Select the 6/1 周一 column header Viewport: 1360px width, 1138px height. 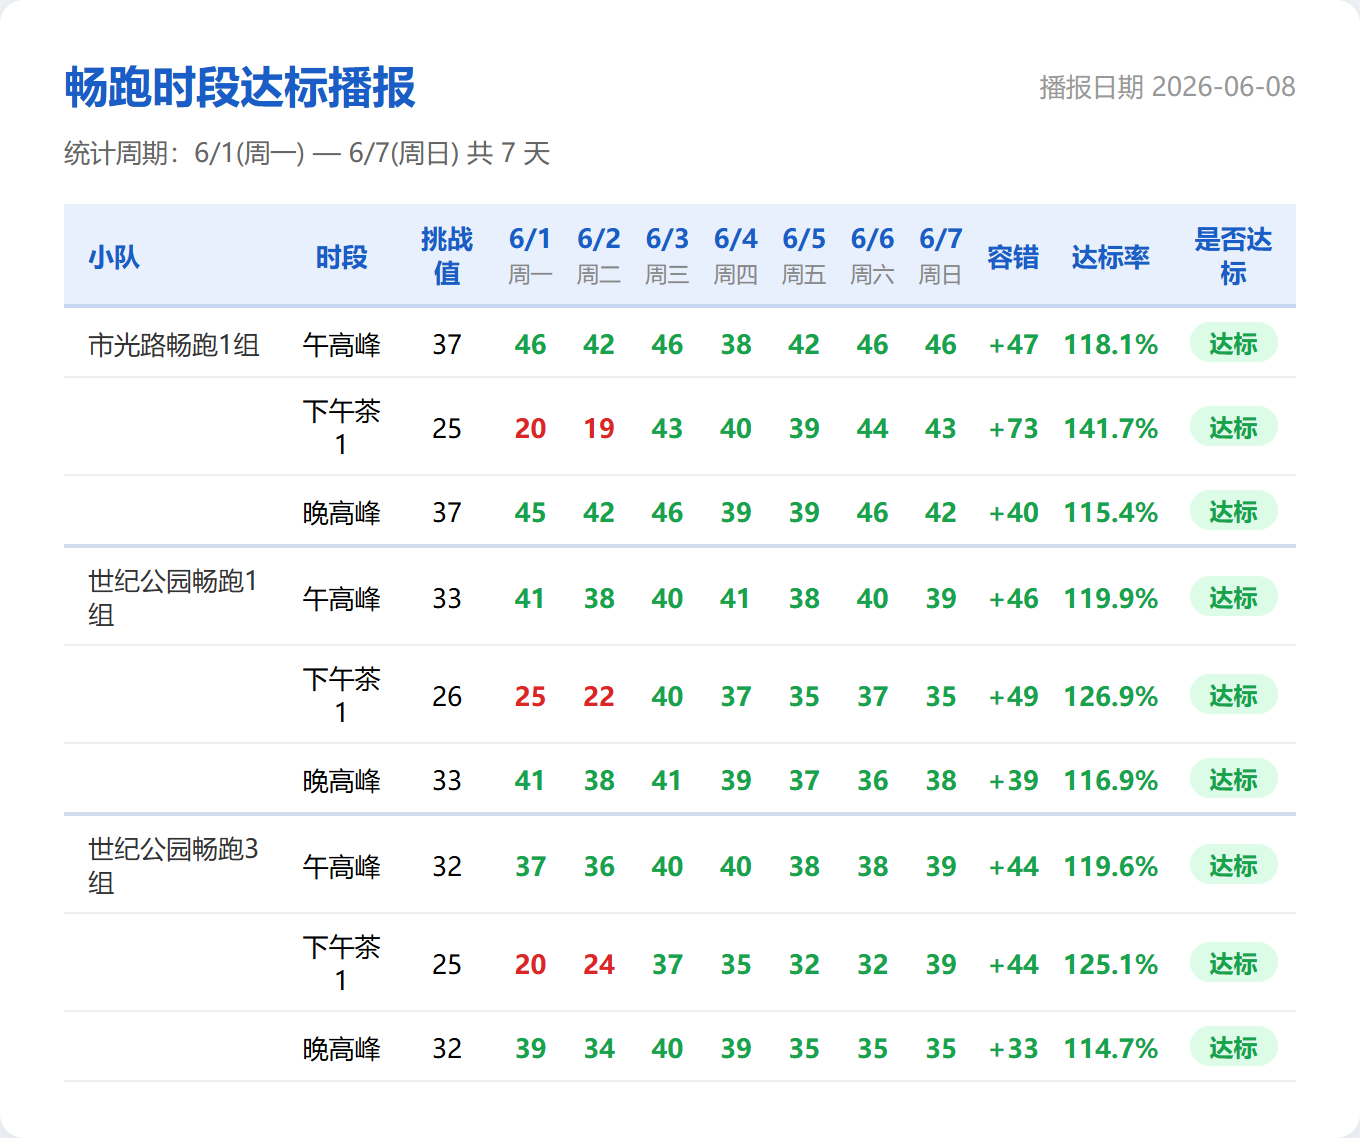[530, 256]
